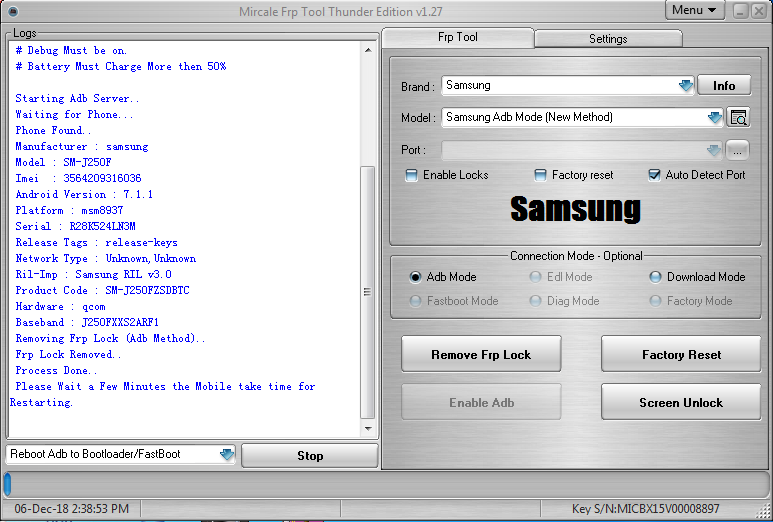Click log line 'Manufacturer : samsung'
The image size is (773, 522).
(x=82, y=146)
